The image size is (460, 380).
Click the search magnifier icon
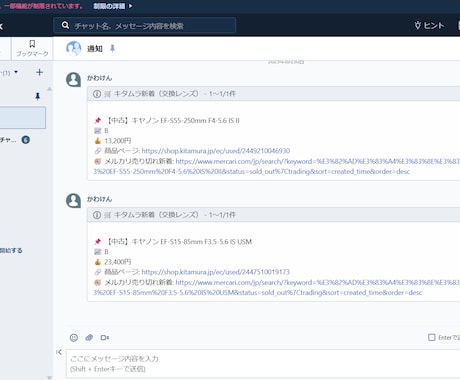65,25
